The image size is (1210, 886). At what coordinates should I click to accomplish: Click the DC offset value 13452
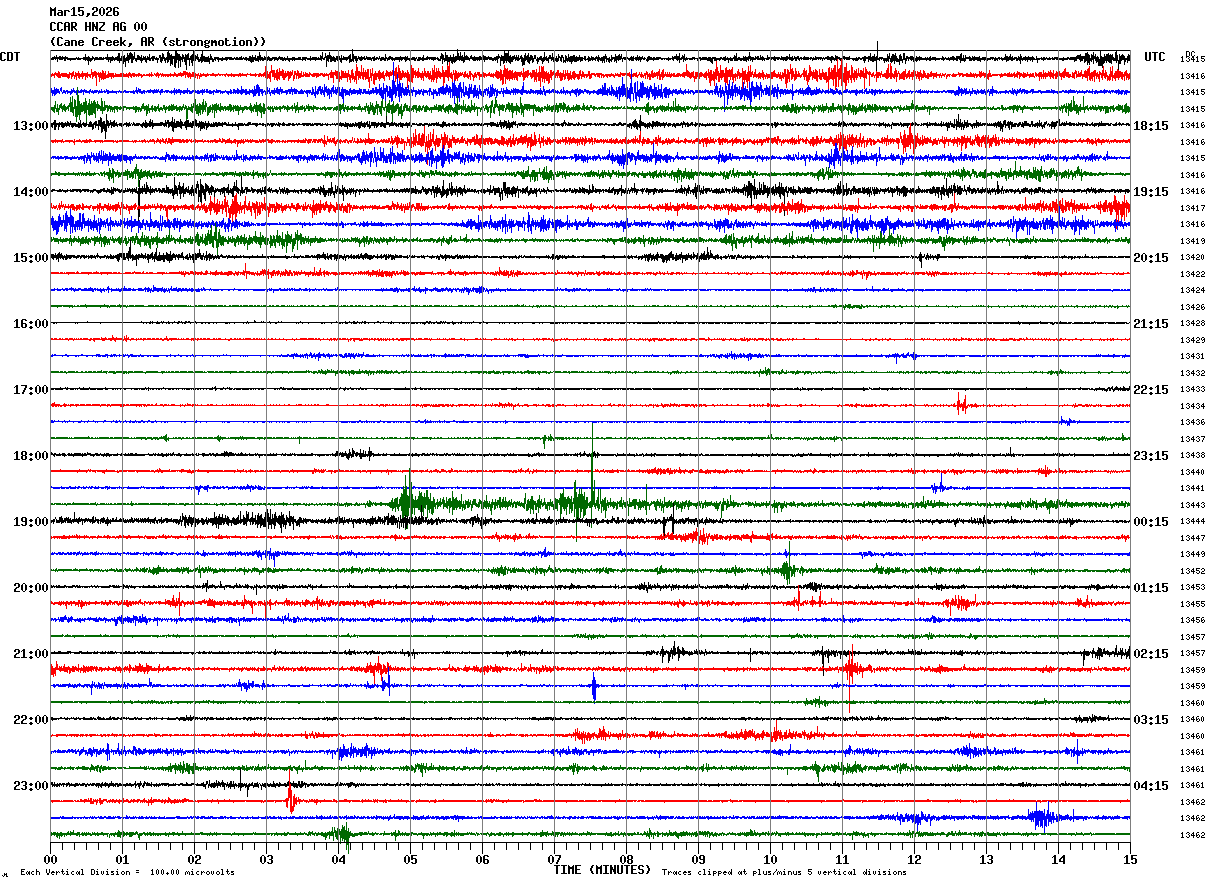[1192, 571]
